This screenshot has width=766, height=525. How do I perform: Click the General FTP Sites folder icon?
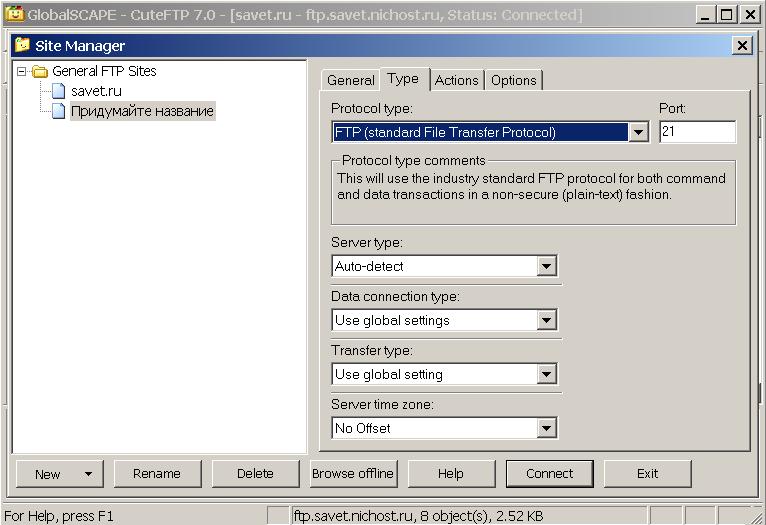pyautogui.click(x=40, y=72)
